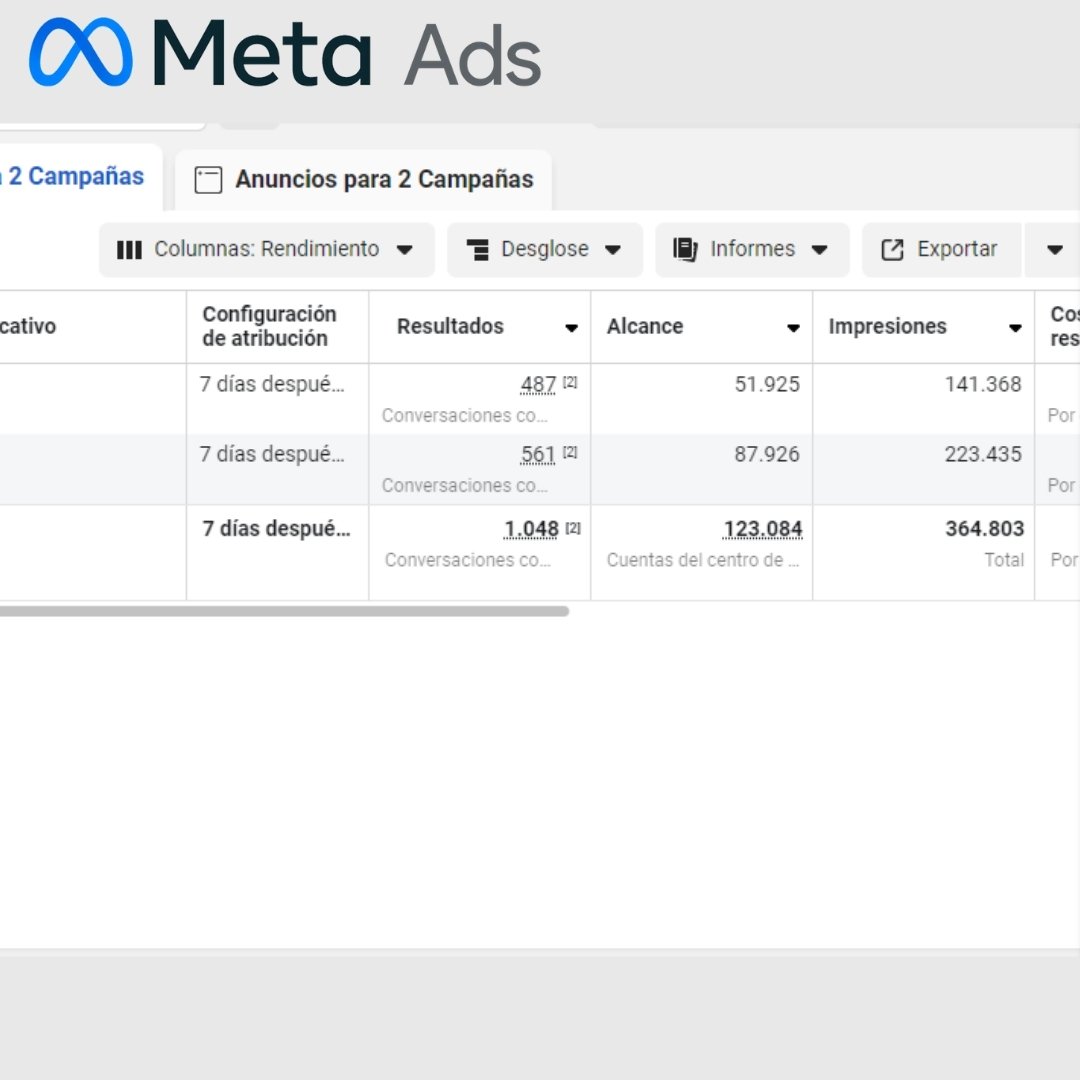Expand the Informes dropdown arrow
The image size is (1080, 1080).
click(819, 250)
